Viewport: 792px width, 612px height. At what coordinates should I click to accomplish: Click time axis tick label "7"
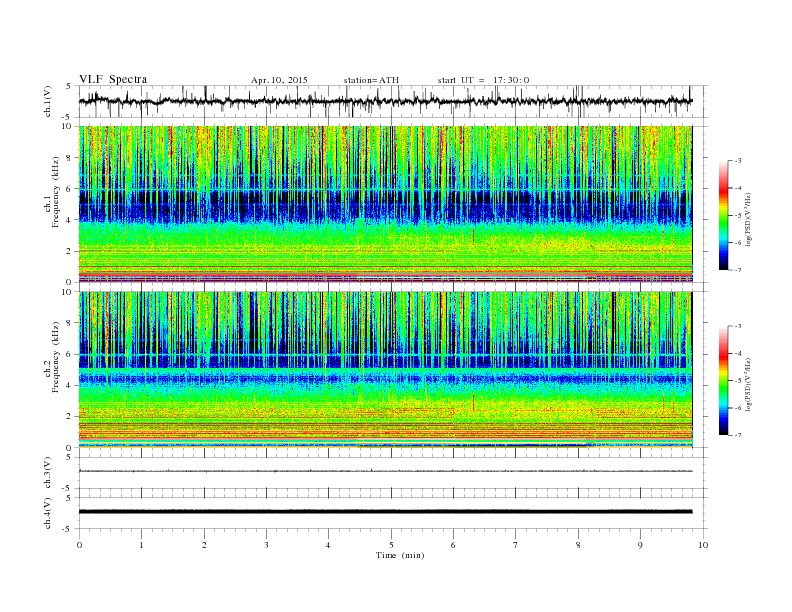[516, 545]
